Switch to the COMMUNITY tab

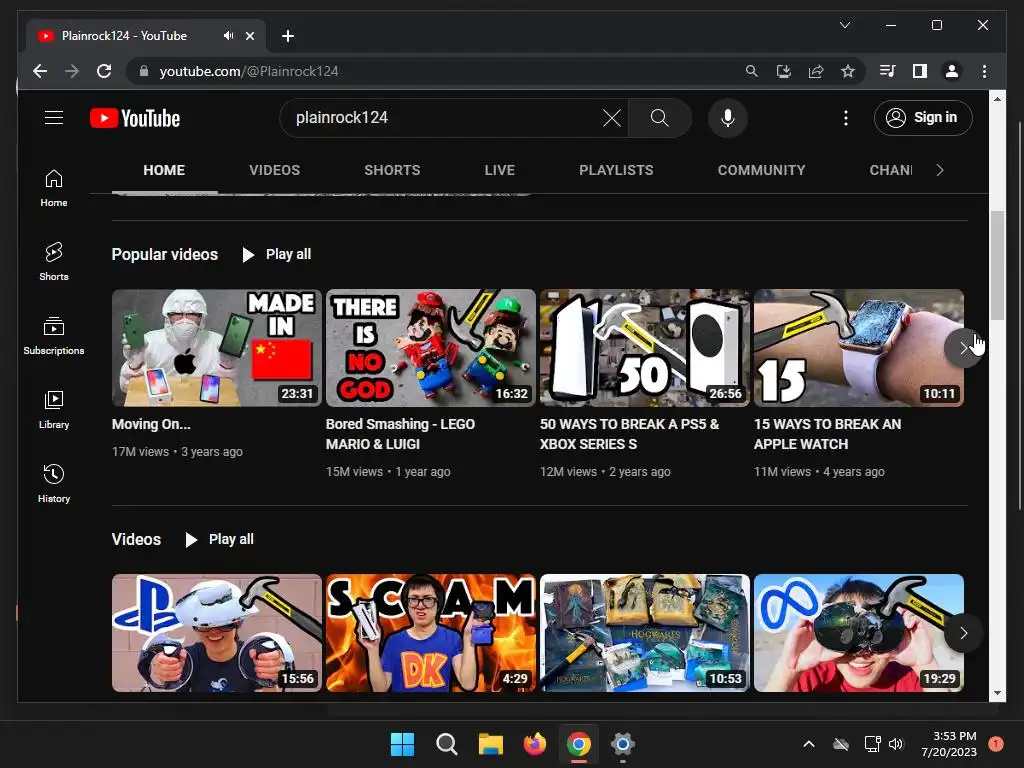pos(761,170)
